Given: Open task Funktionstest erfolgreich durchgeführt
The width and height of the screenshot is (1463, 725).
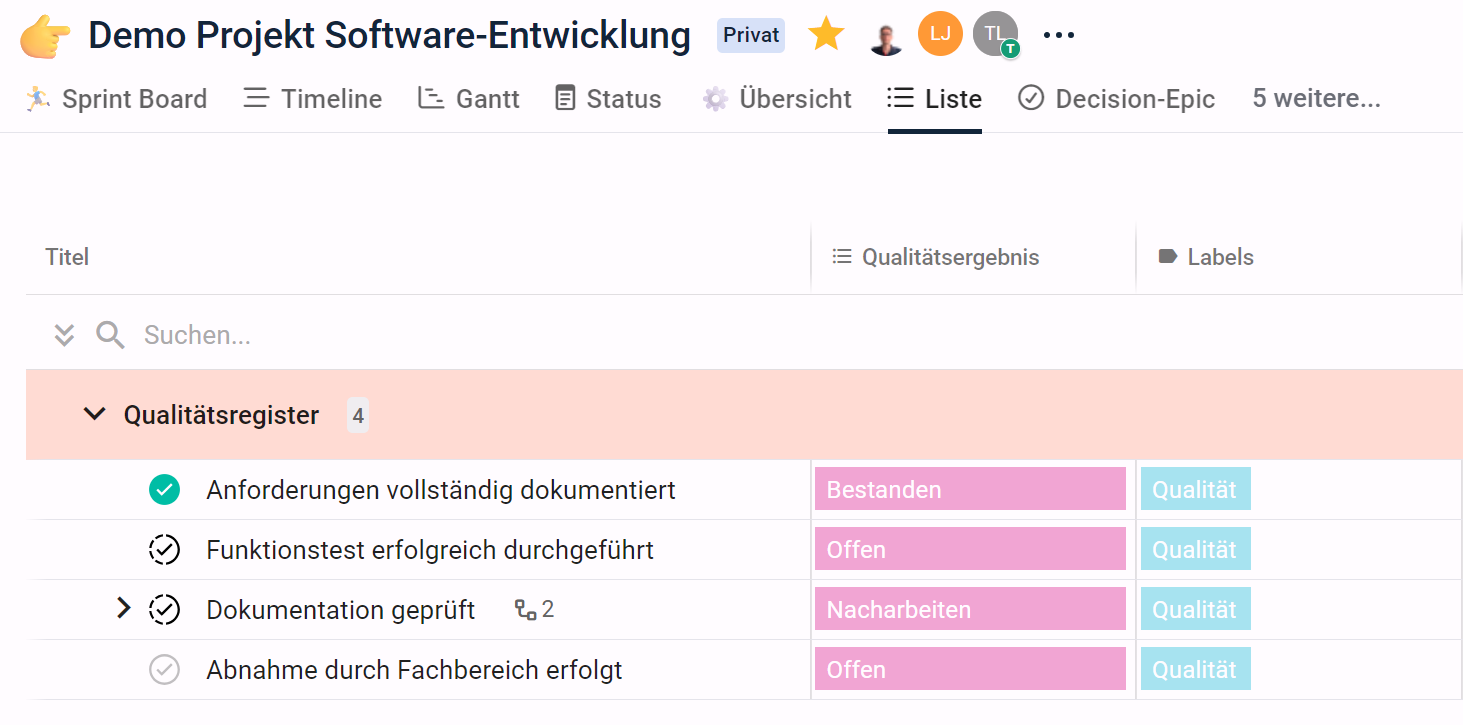Looking at the screenshot, I should click(430, 550).
